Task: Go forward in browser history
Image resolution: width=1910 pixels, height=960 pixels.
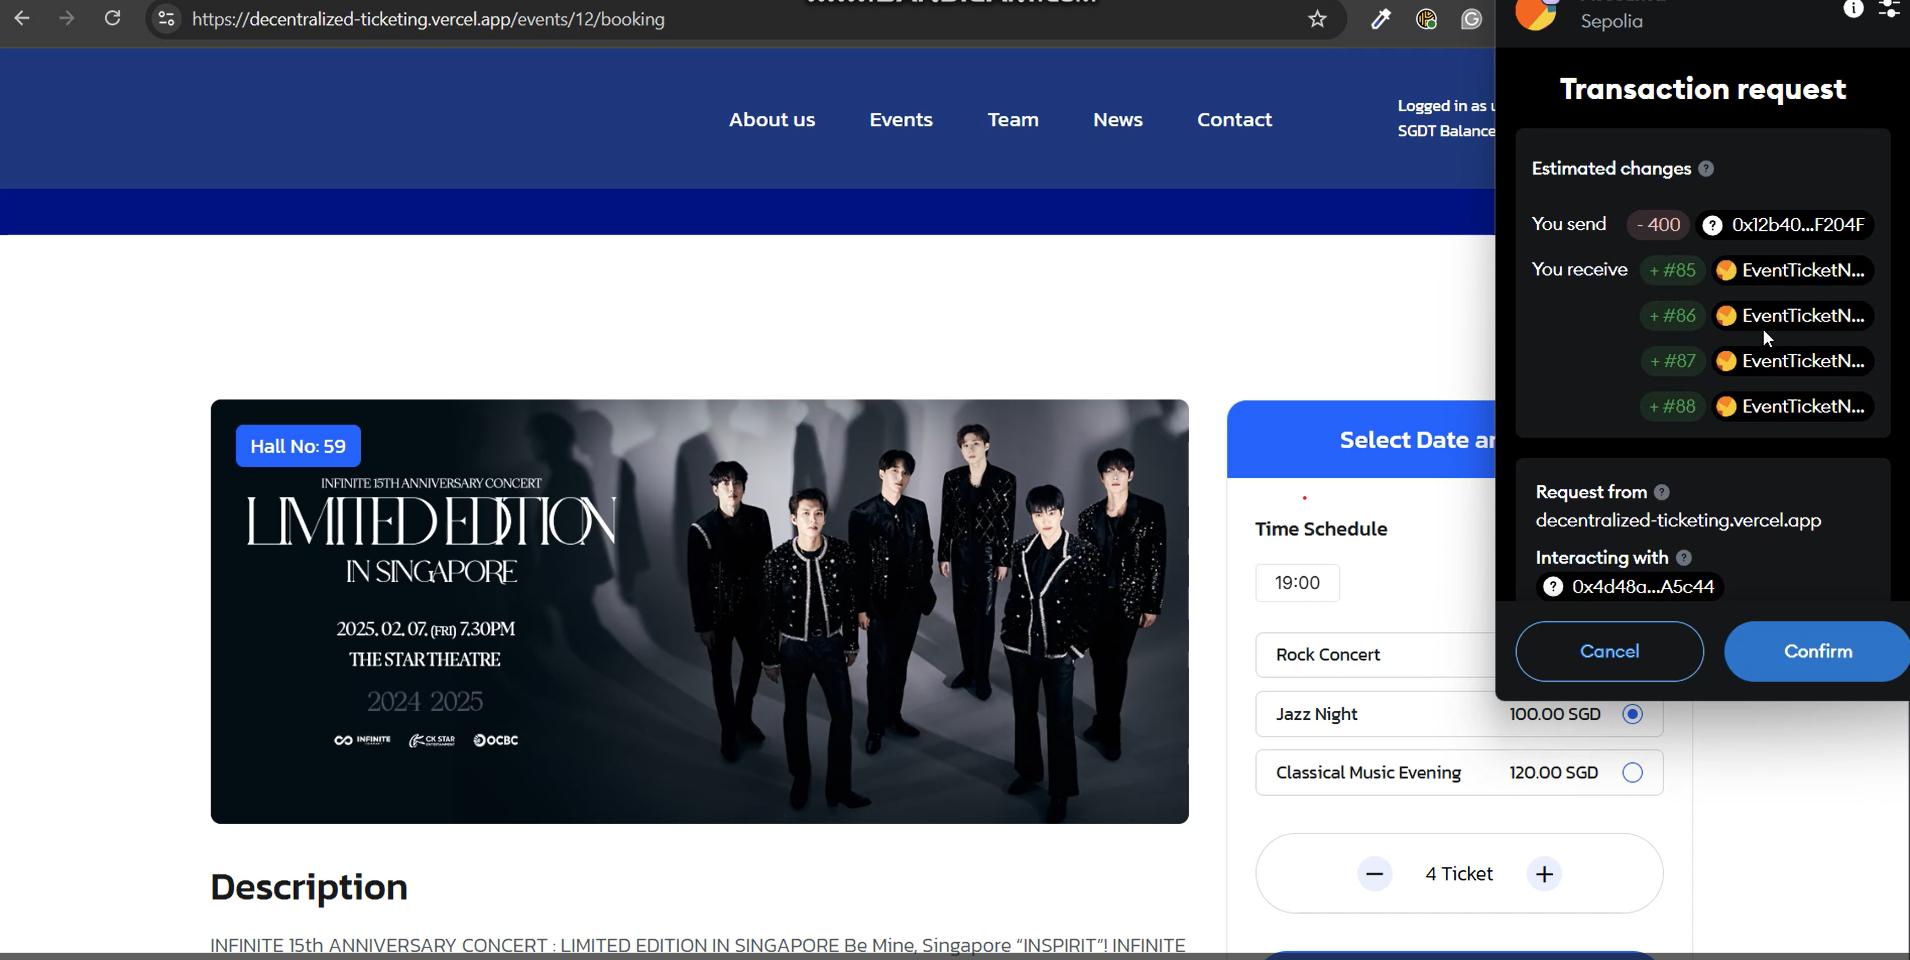Action: pyautogui.click(x=67, y=18)
